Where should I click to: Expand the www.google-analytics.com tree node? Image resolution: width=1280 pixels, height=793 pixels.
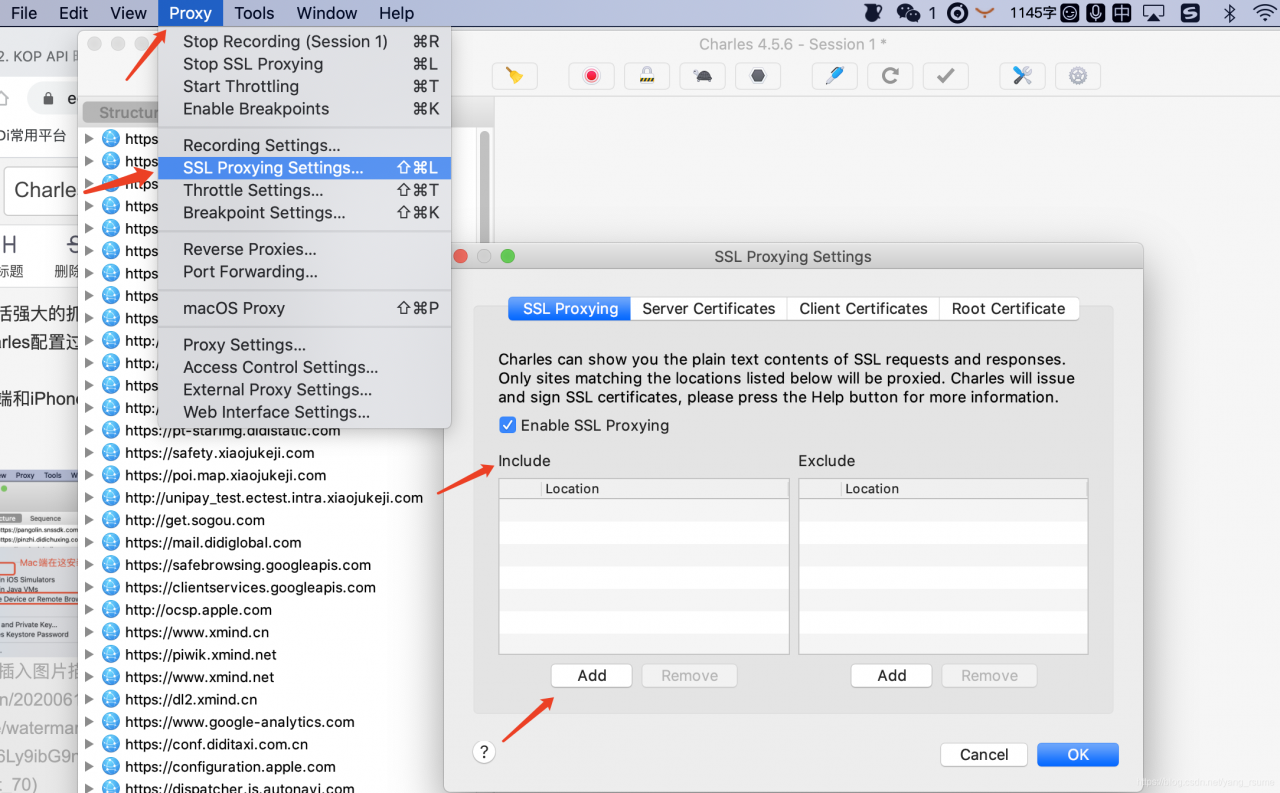(89, 722)
